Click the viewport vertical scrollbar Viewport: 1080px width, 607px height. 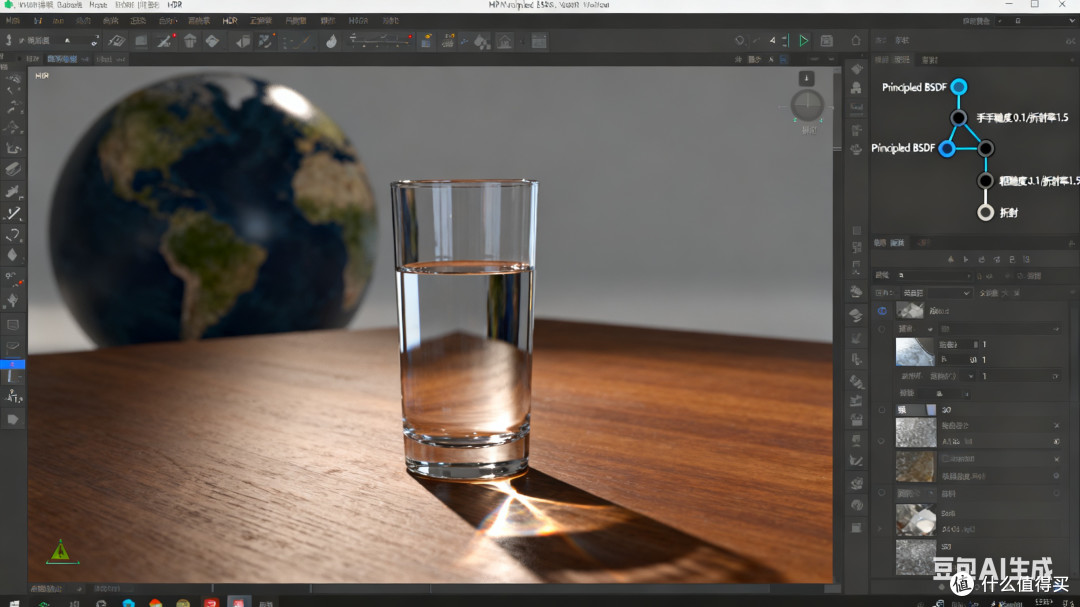tap(837, 110)
